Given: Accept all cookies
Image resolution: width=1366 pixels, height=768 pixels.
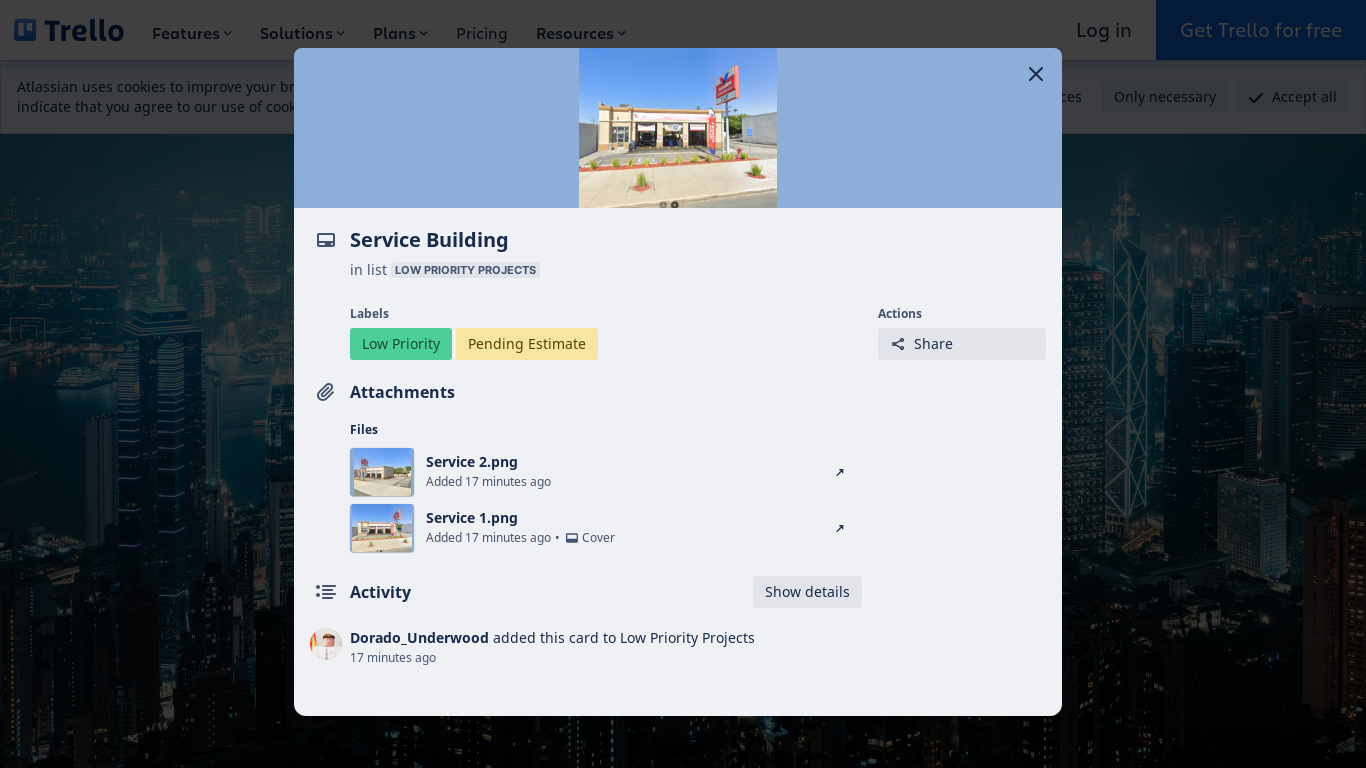Looking at the screenshot, I should (1292, 97).
